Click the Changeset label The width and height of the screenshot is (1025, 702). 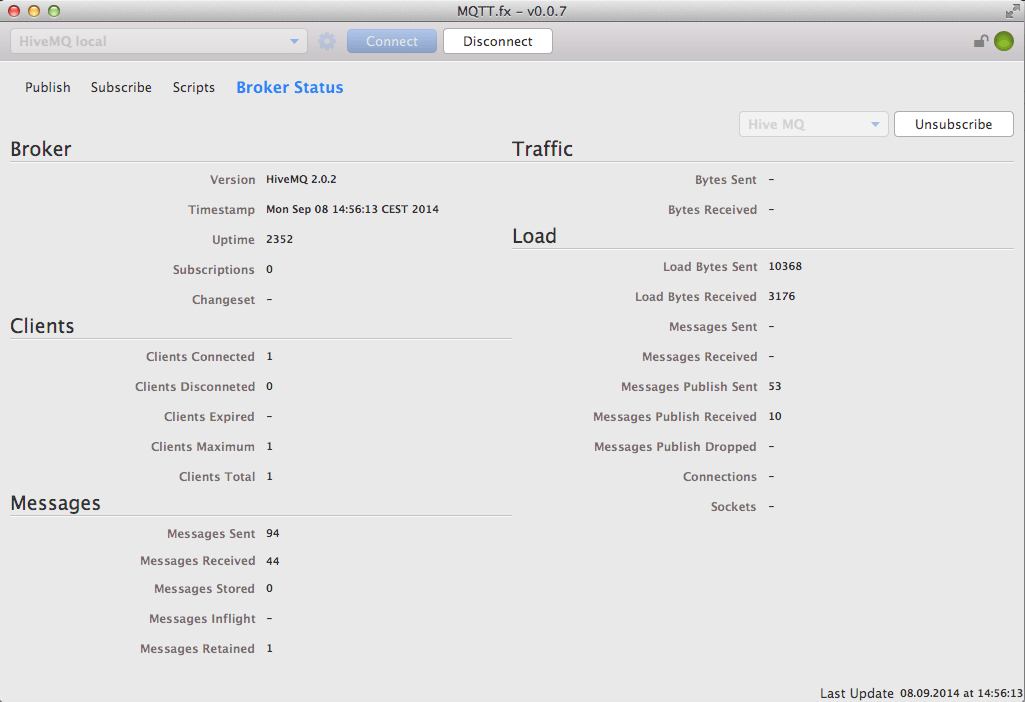pyautogui.click(x=223, y=299)
